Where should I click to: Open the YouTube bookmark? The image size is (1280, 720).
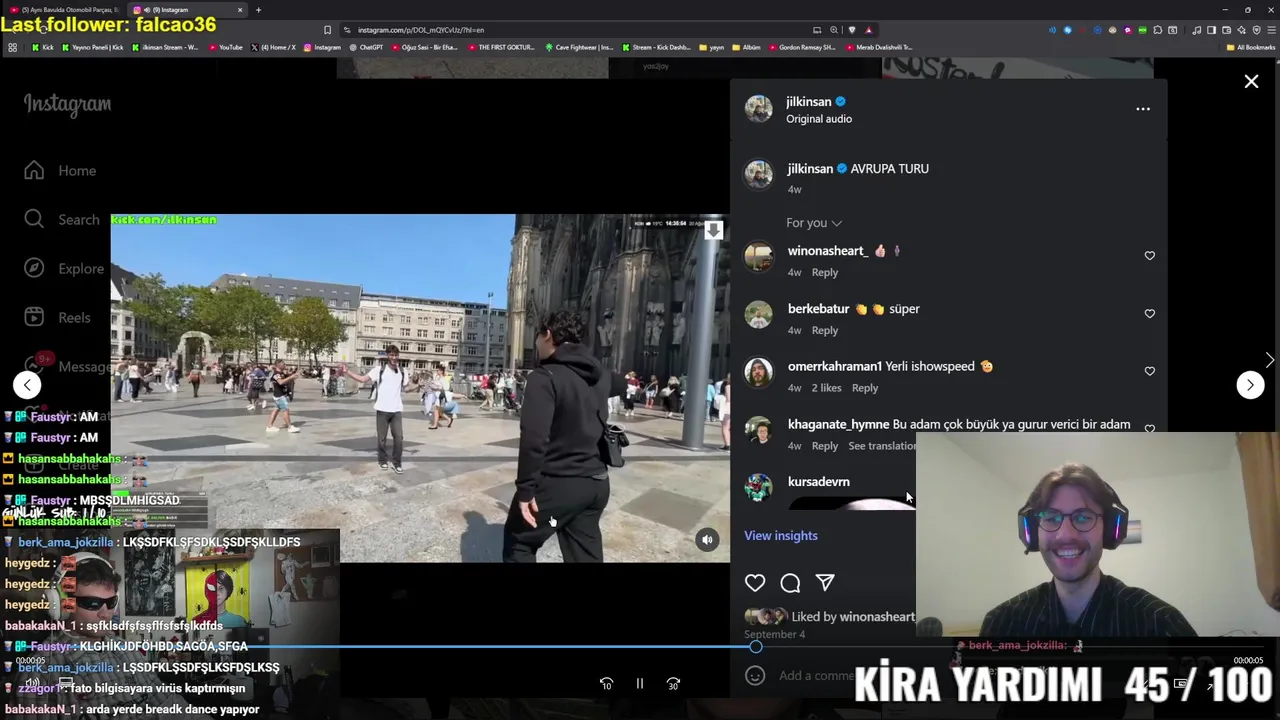click(x=226, y=47)
